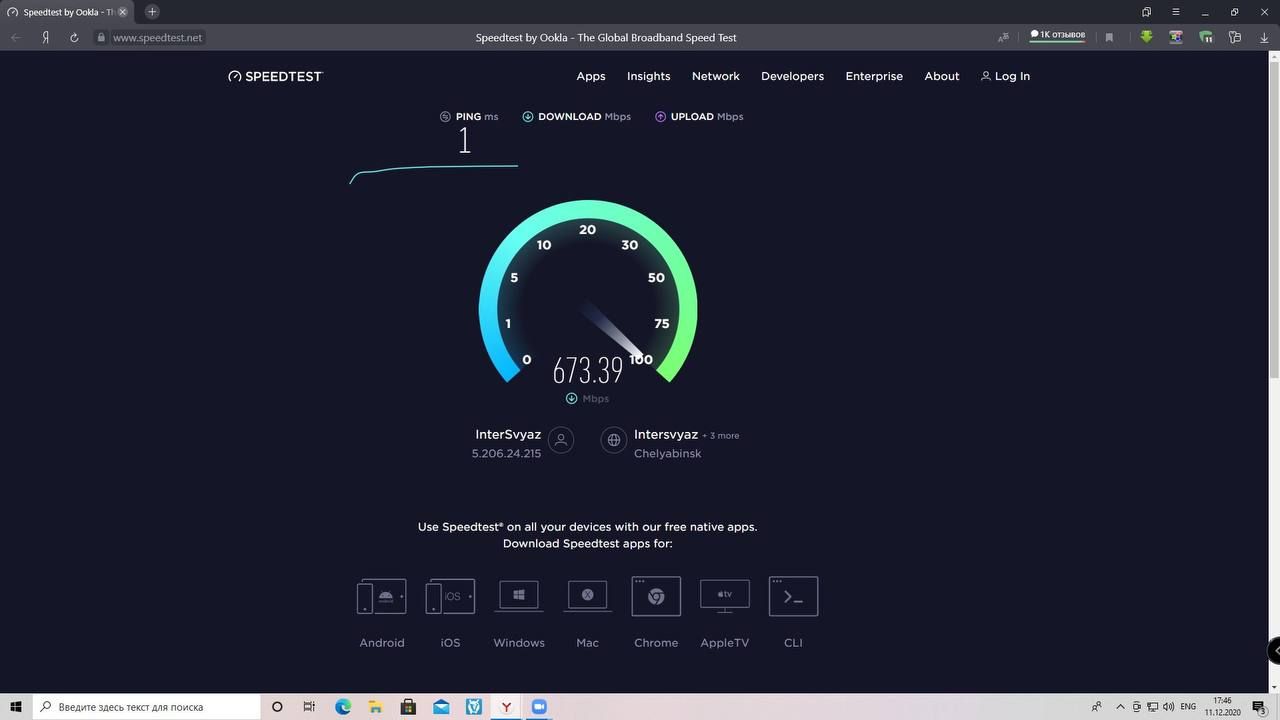Open the browser hamburger menu

click(x=1176, y=12)
